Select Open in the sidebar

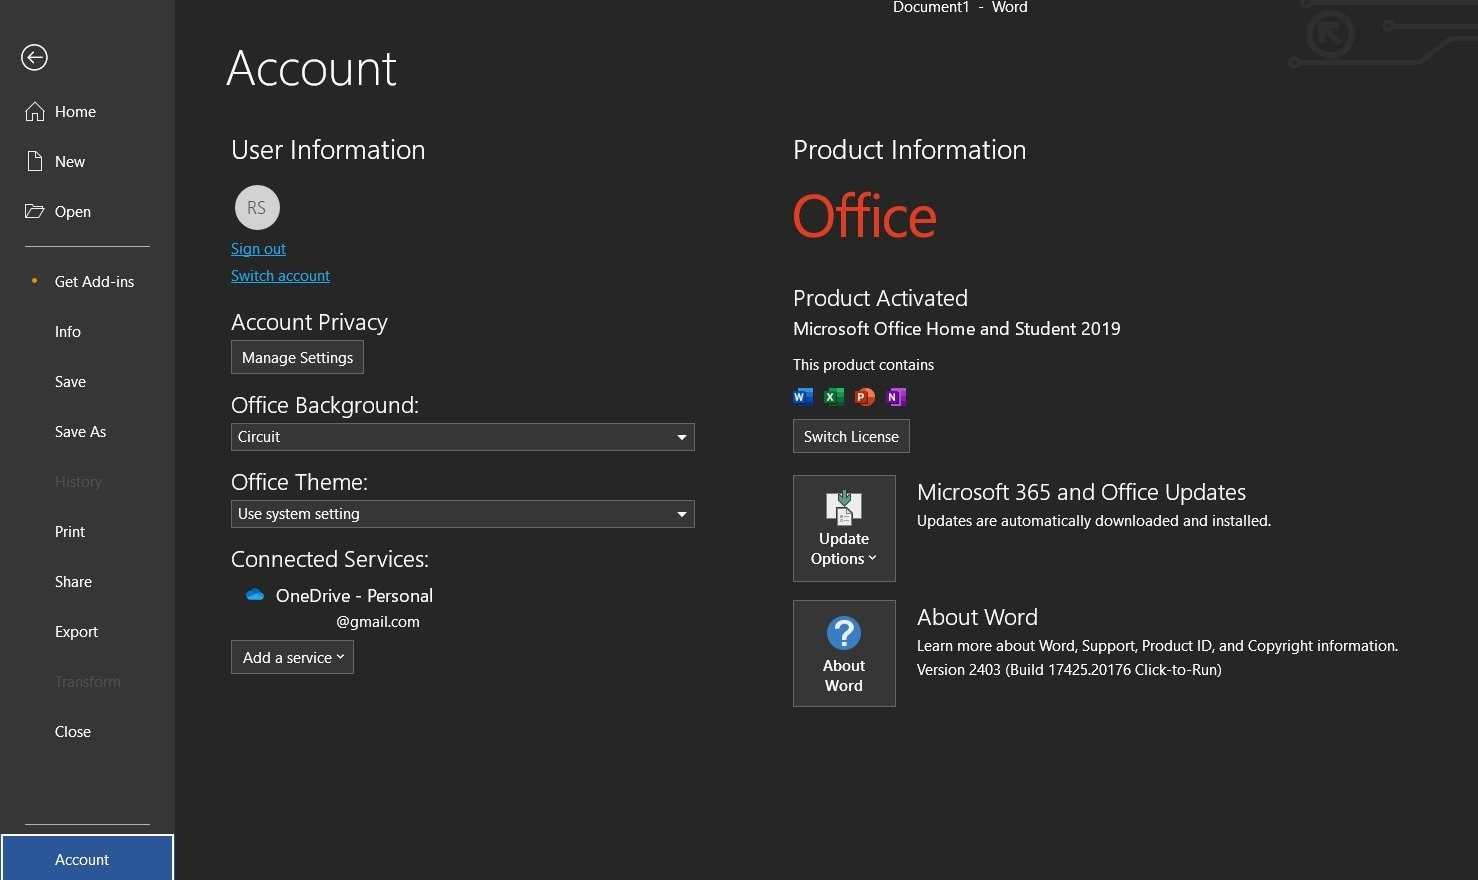pyautogui.click(x=87, y=211)
